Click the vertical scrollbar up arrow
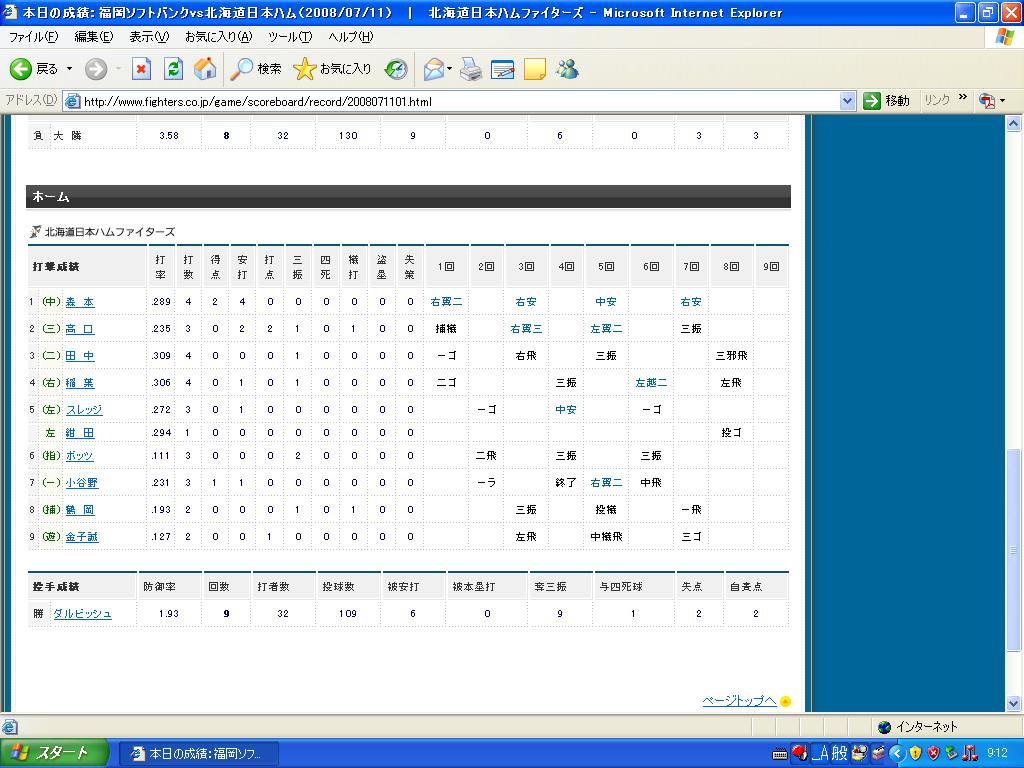Screen dimensions: 1024x768 point(1014,123)
